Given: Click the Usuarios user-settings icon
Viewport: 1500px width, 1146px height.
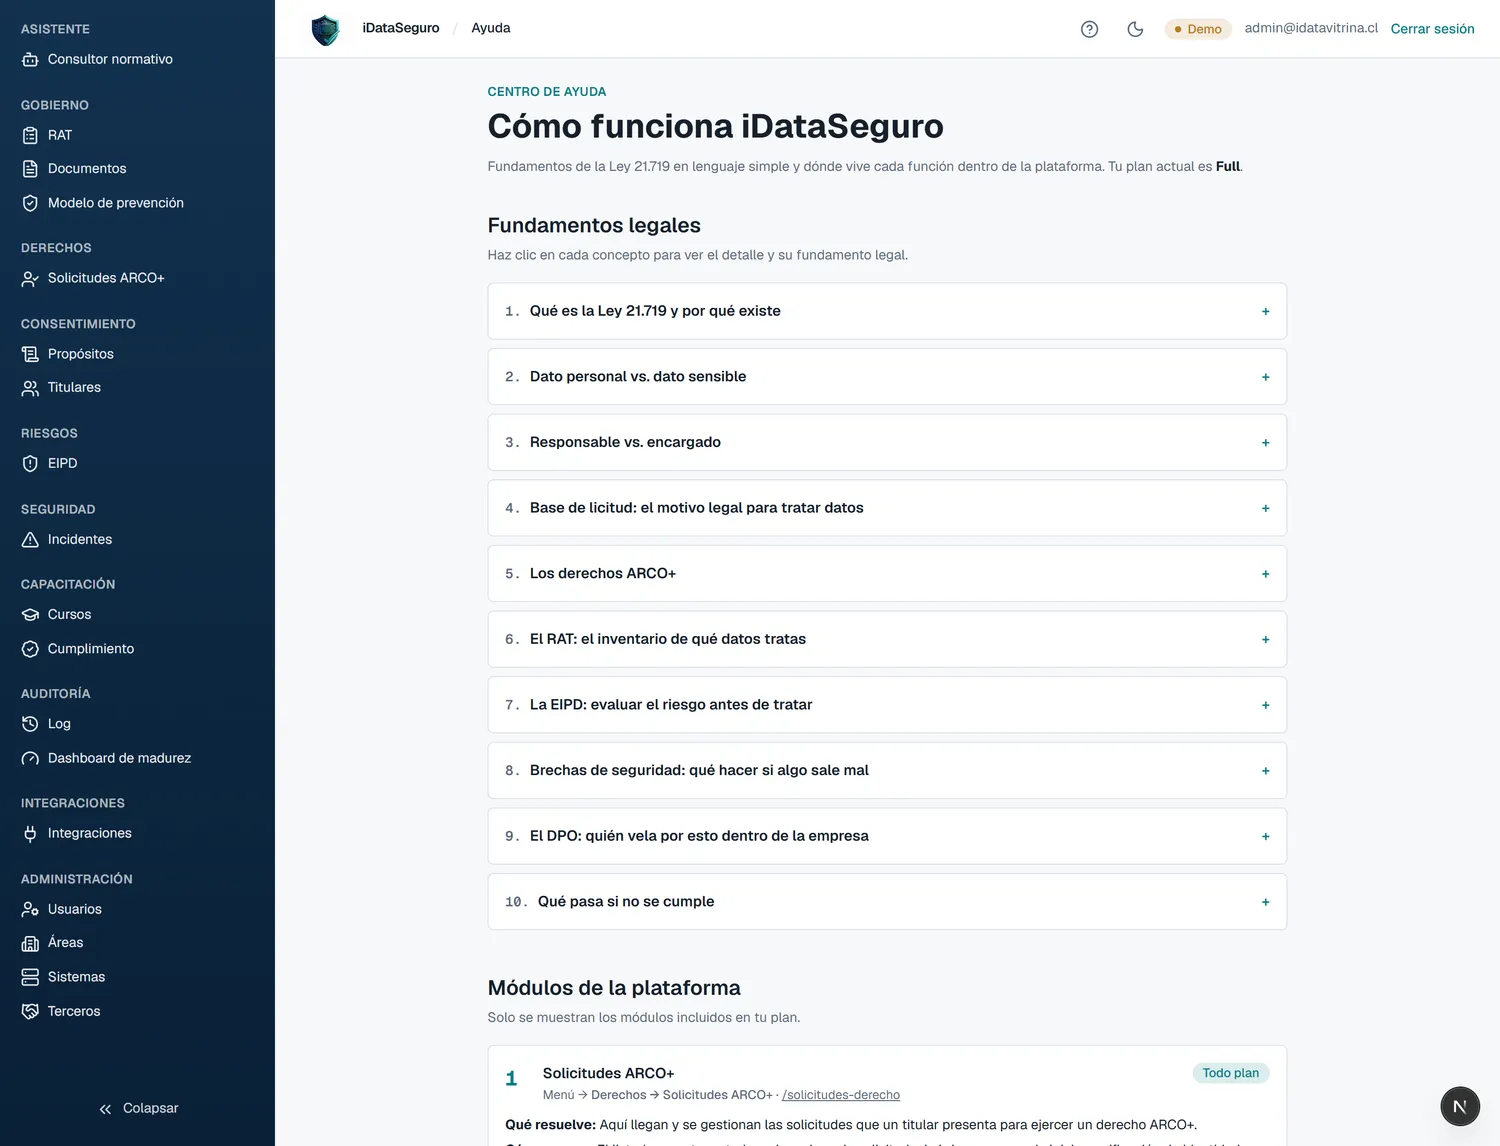Looking at the screenshot, I should [30, 909].
